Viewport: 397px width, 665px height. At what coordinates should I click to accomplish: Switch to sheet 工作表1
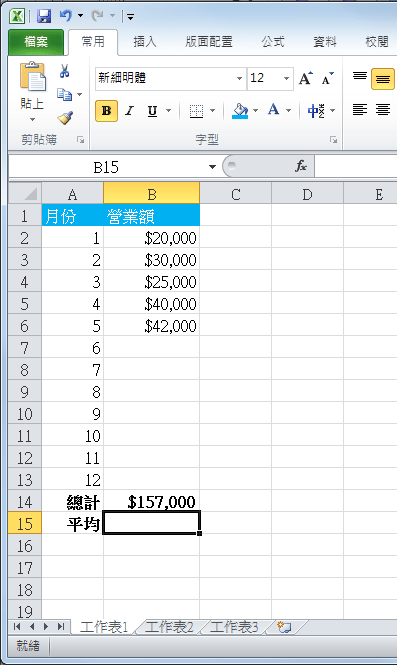coord(104,627)
